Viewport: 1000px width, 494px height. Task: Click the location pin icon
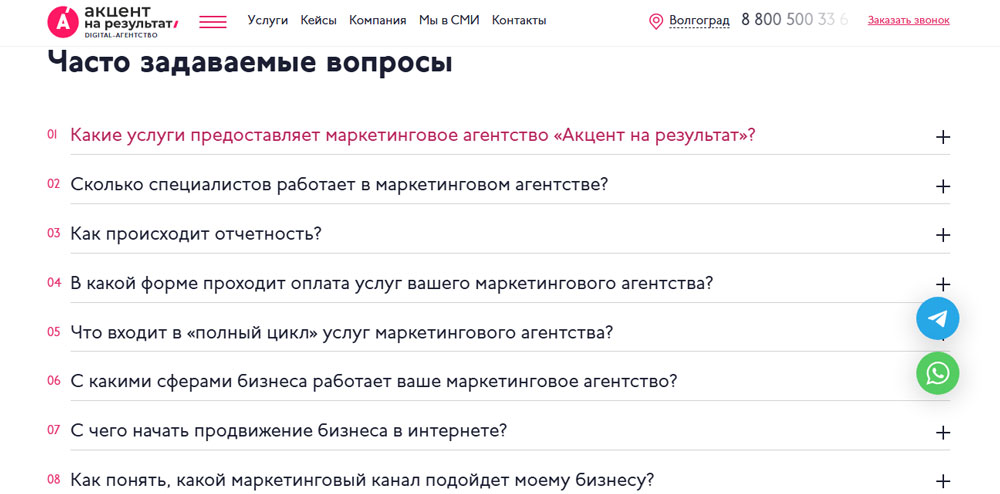click(656, 22)
